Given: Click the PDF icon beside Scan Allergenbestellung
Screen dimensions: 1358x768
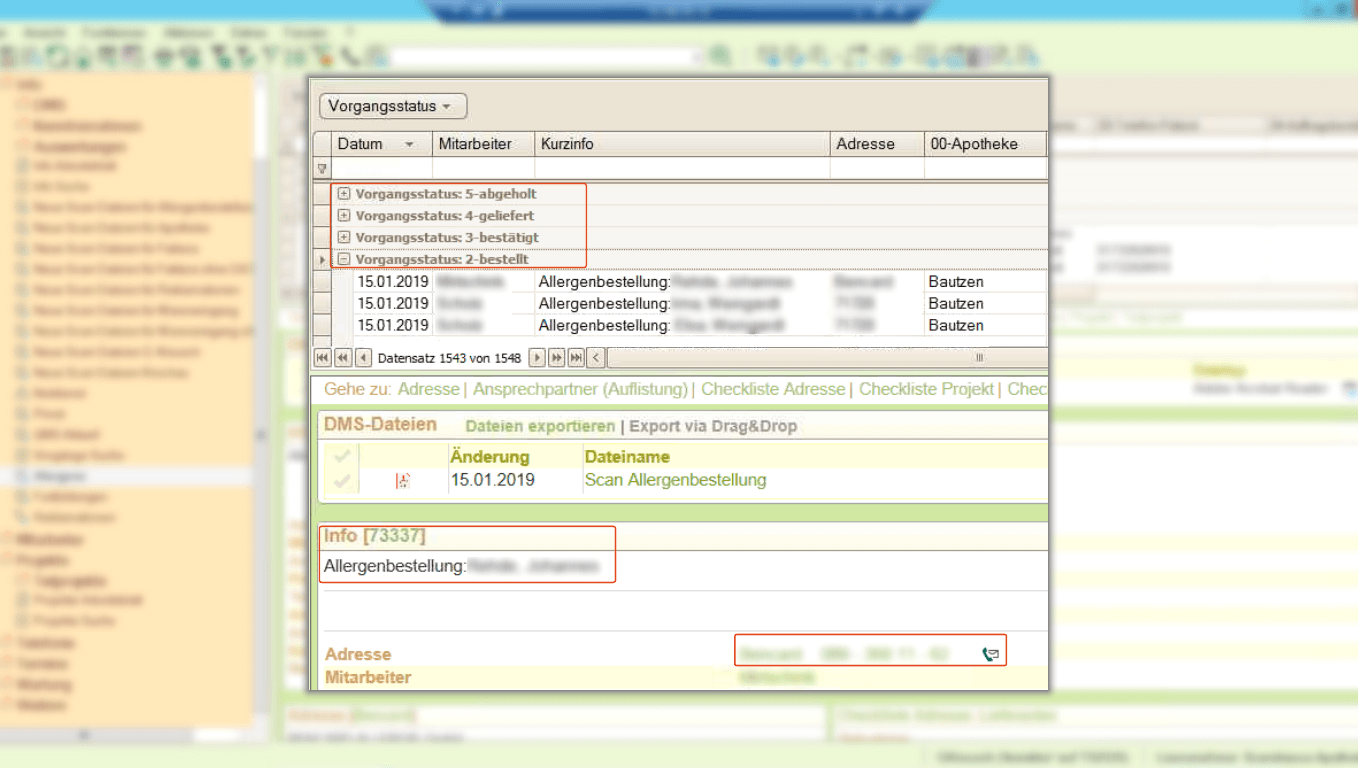Looking at the screenshot, I should tap(403, 481).
